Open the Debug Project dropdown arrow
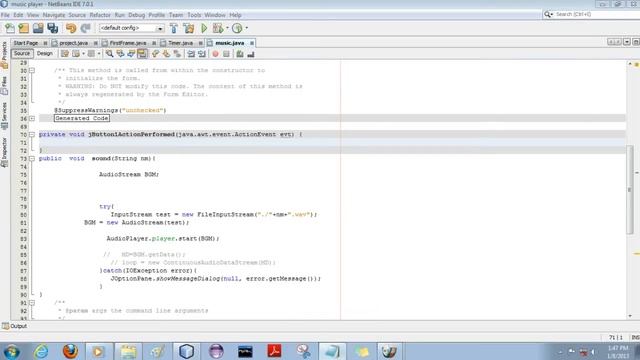This screenshot has width=640, height=360. point(227,28)
